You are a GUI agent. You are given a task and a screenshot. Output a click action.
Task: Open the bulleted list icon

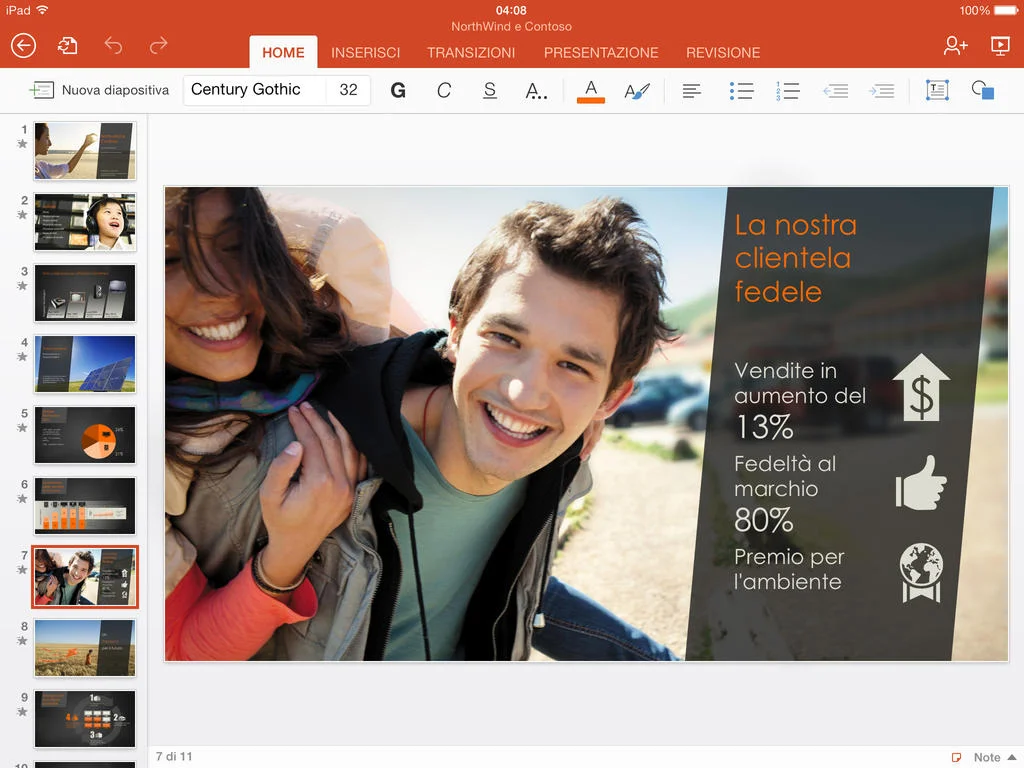(741, 90)
